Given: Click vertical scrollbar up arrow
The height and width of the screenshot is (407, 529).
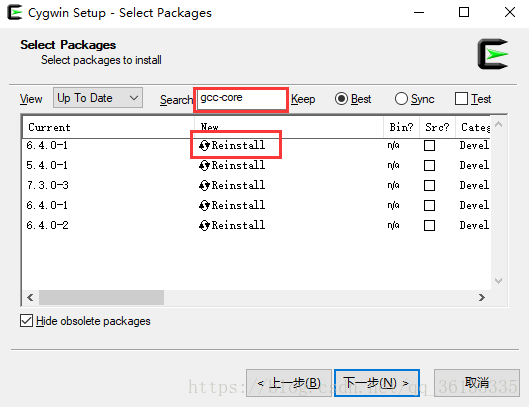Looking at the screenshot, I should (499, 124).
